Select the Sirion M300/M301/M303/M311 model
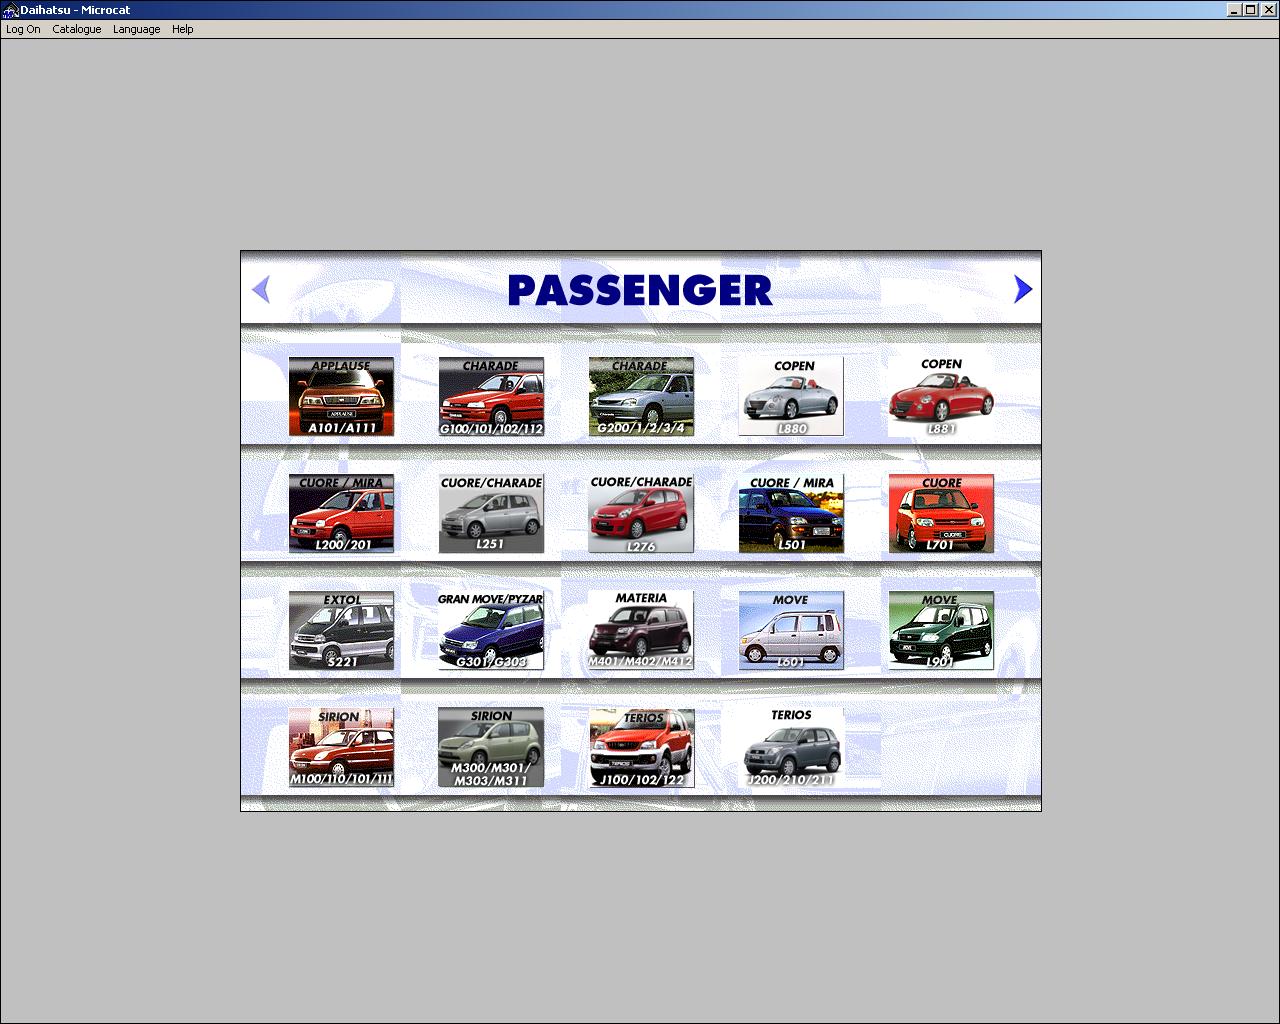Viewport: 1280px width, 1024px height. [x=491, y=746]
